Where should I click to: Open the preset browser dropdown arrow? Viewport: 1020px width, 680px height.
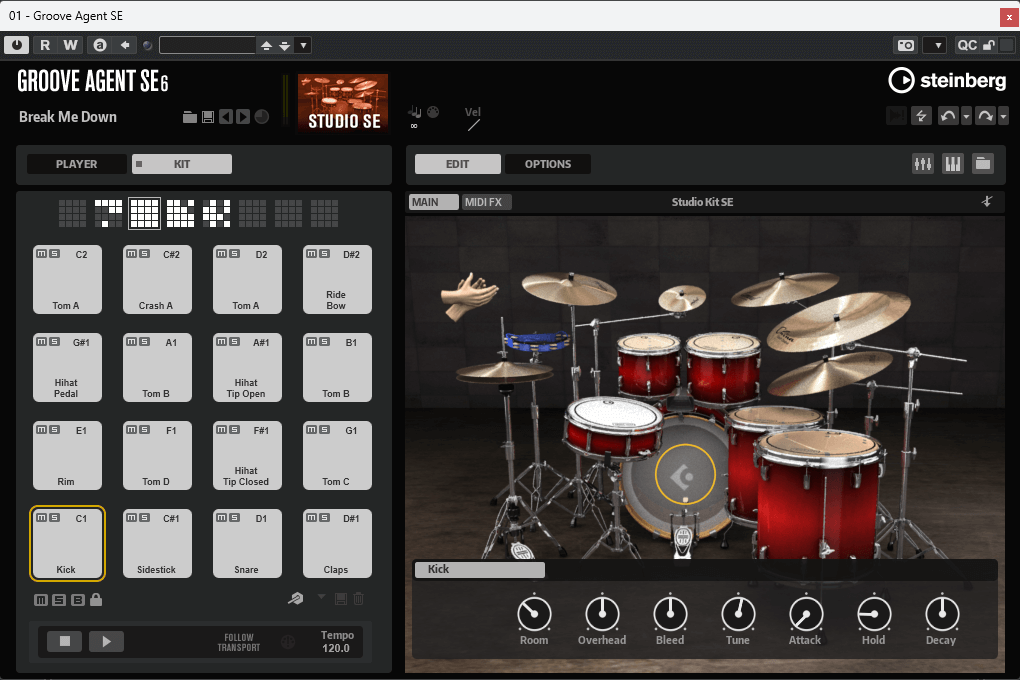point(303,45)
